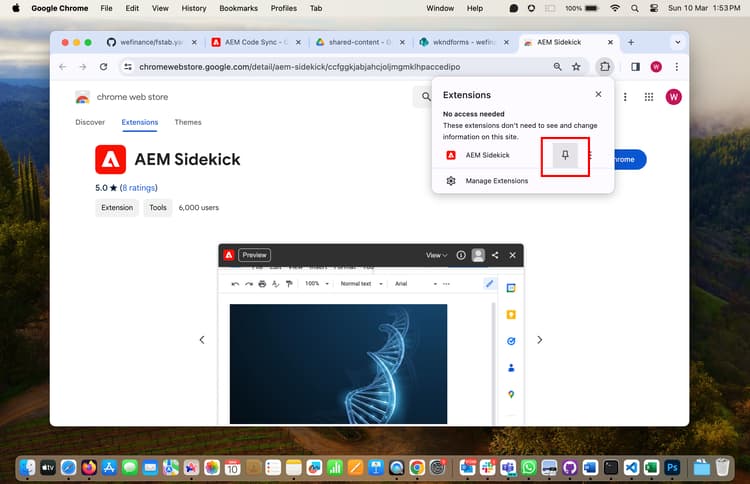Switch to shared-content Drive tab
The width and height of the screenshot is (750, 484).
[360, 42]
